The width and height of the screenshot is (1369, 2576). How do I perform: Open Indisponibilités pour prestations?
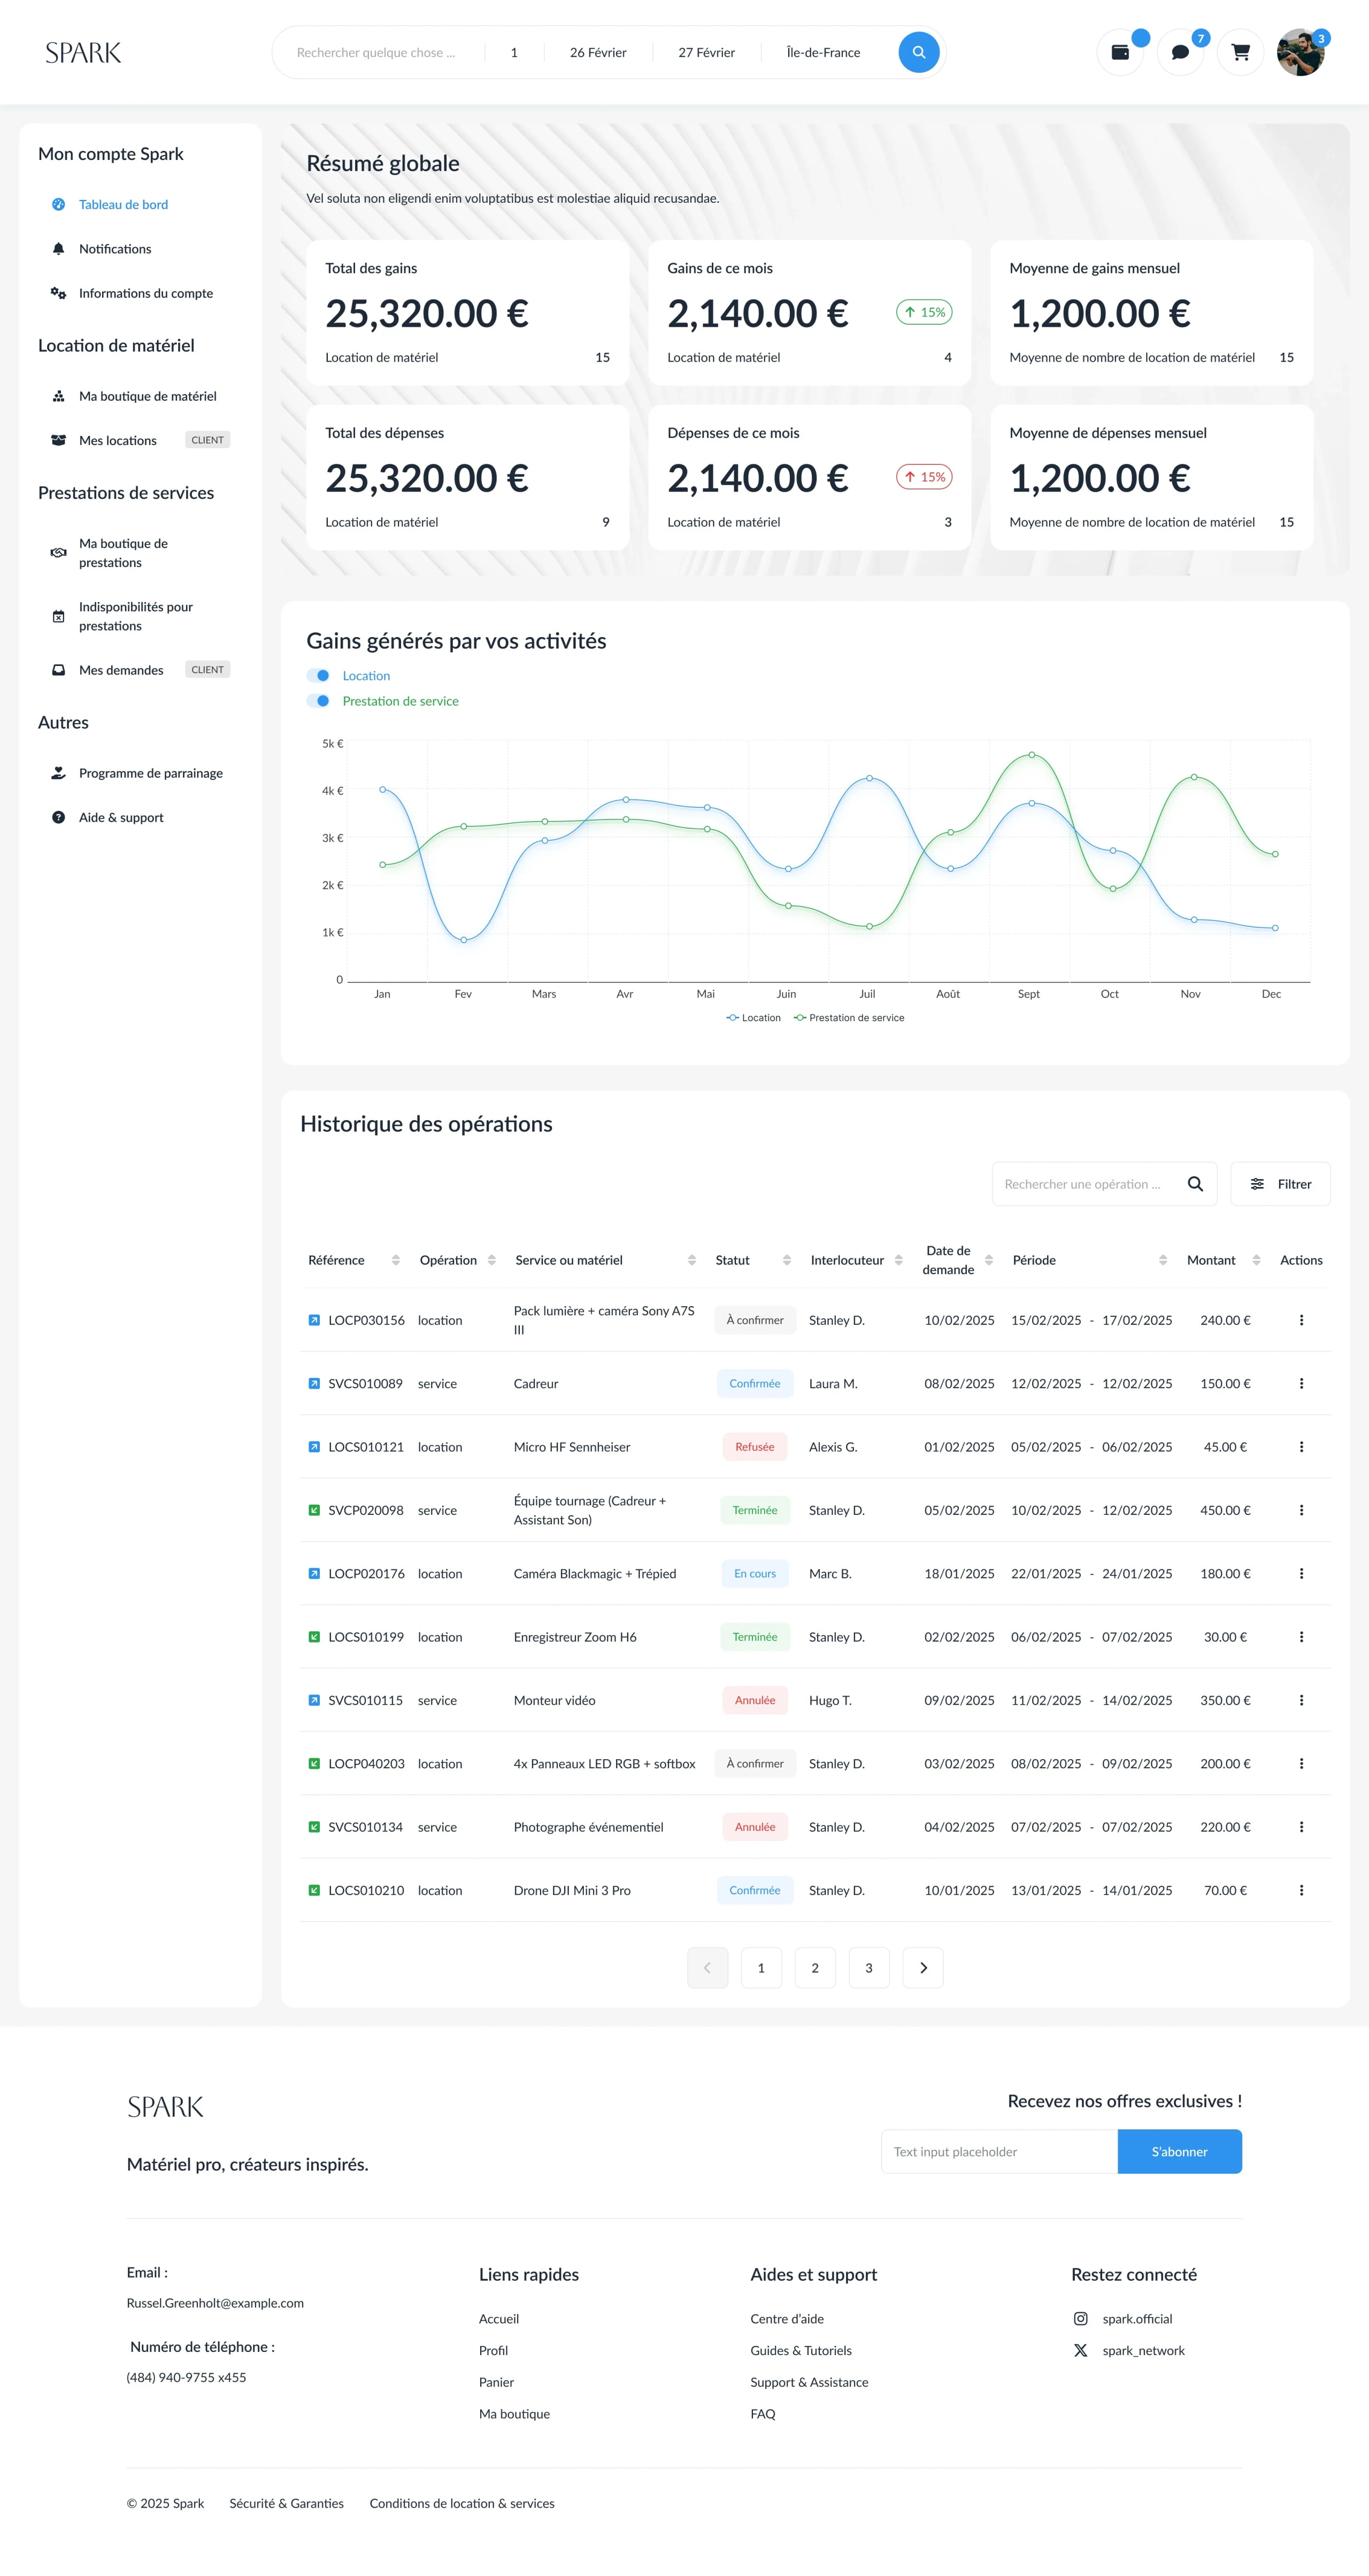(136, 616)
